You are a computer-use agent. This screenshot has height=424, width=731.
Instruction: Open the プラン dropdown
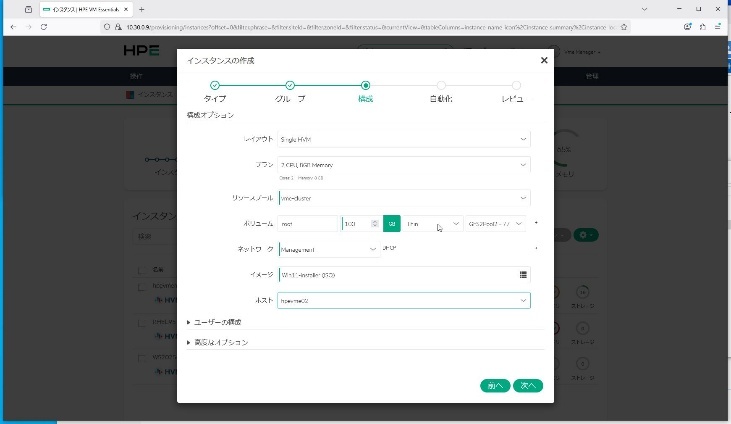click(403, 165)
